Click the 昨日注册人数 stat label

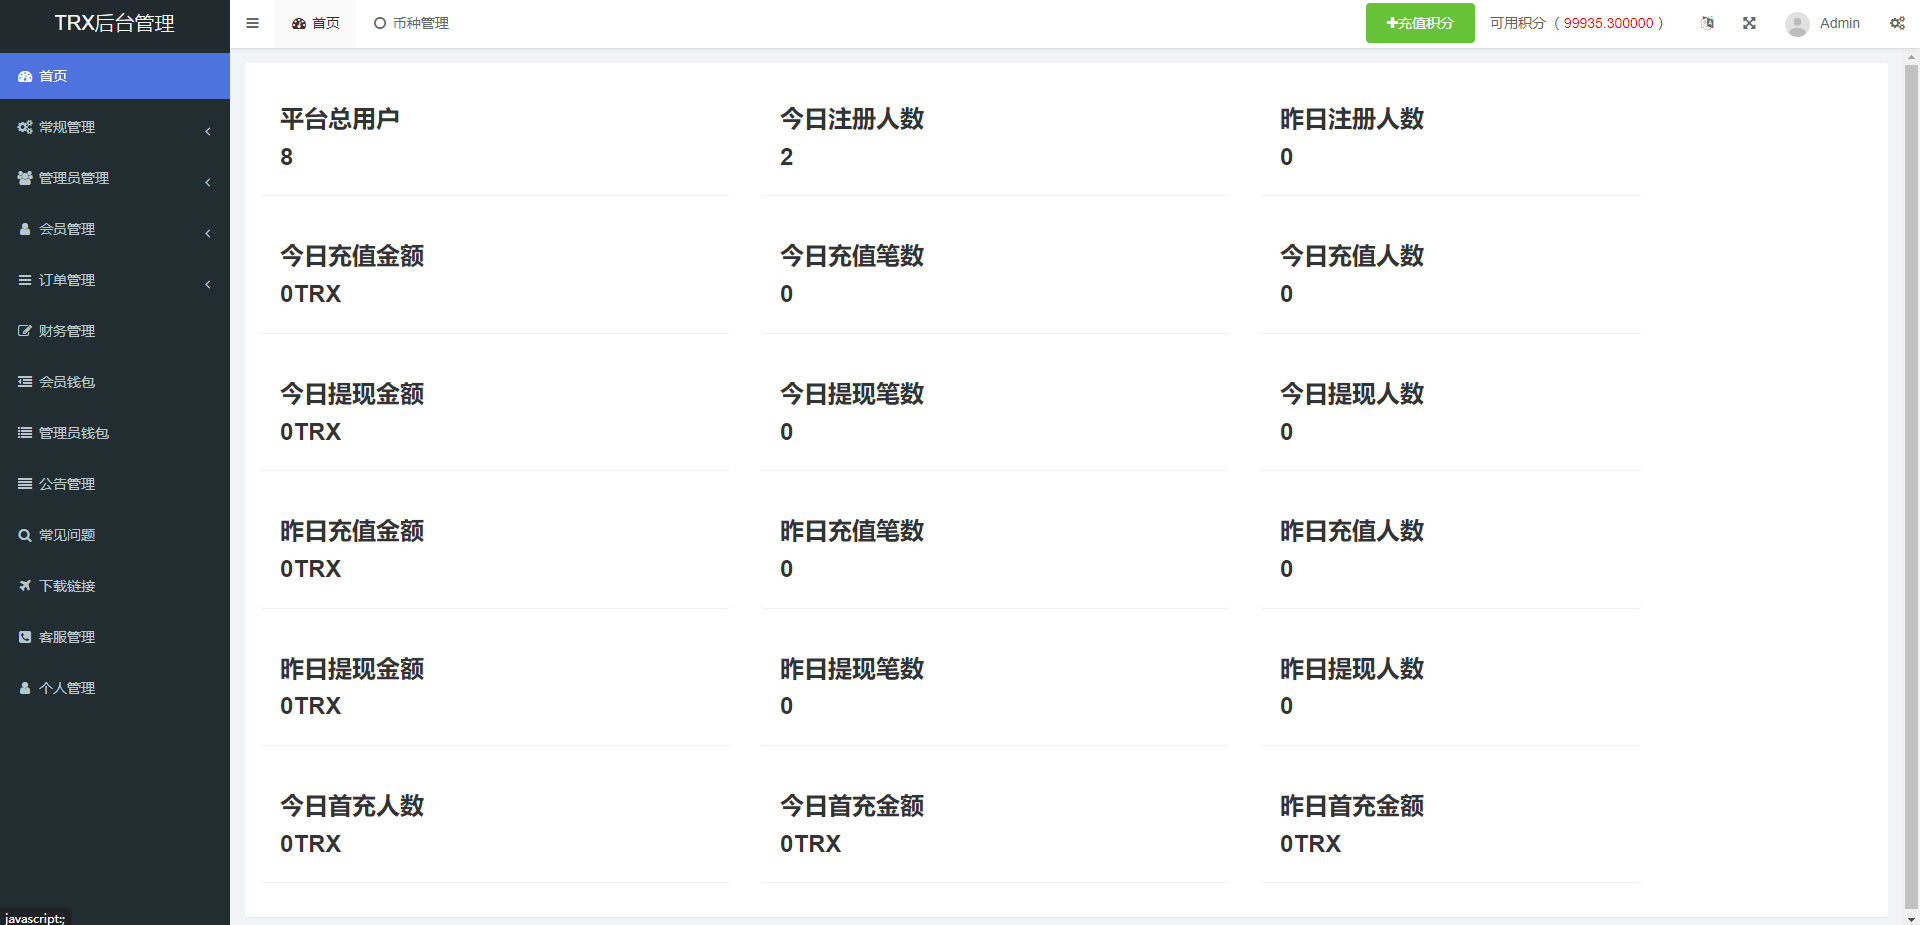[x=1352, y=119]
